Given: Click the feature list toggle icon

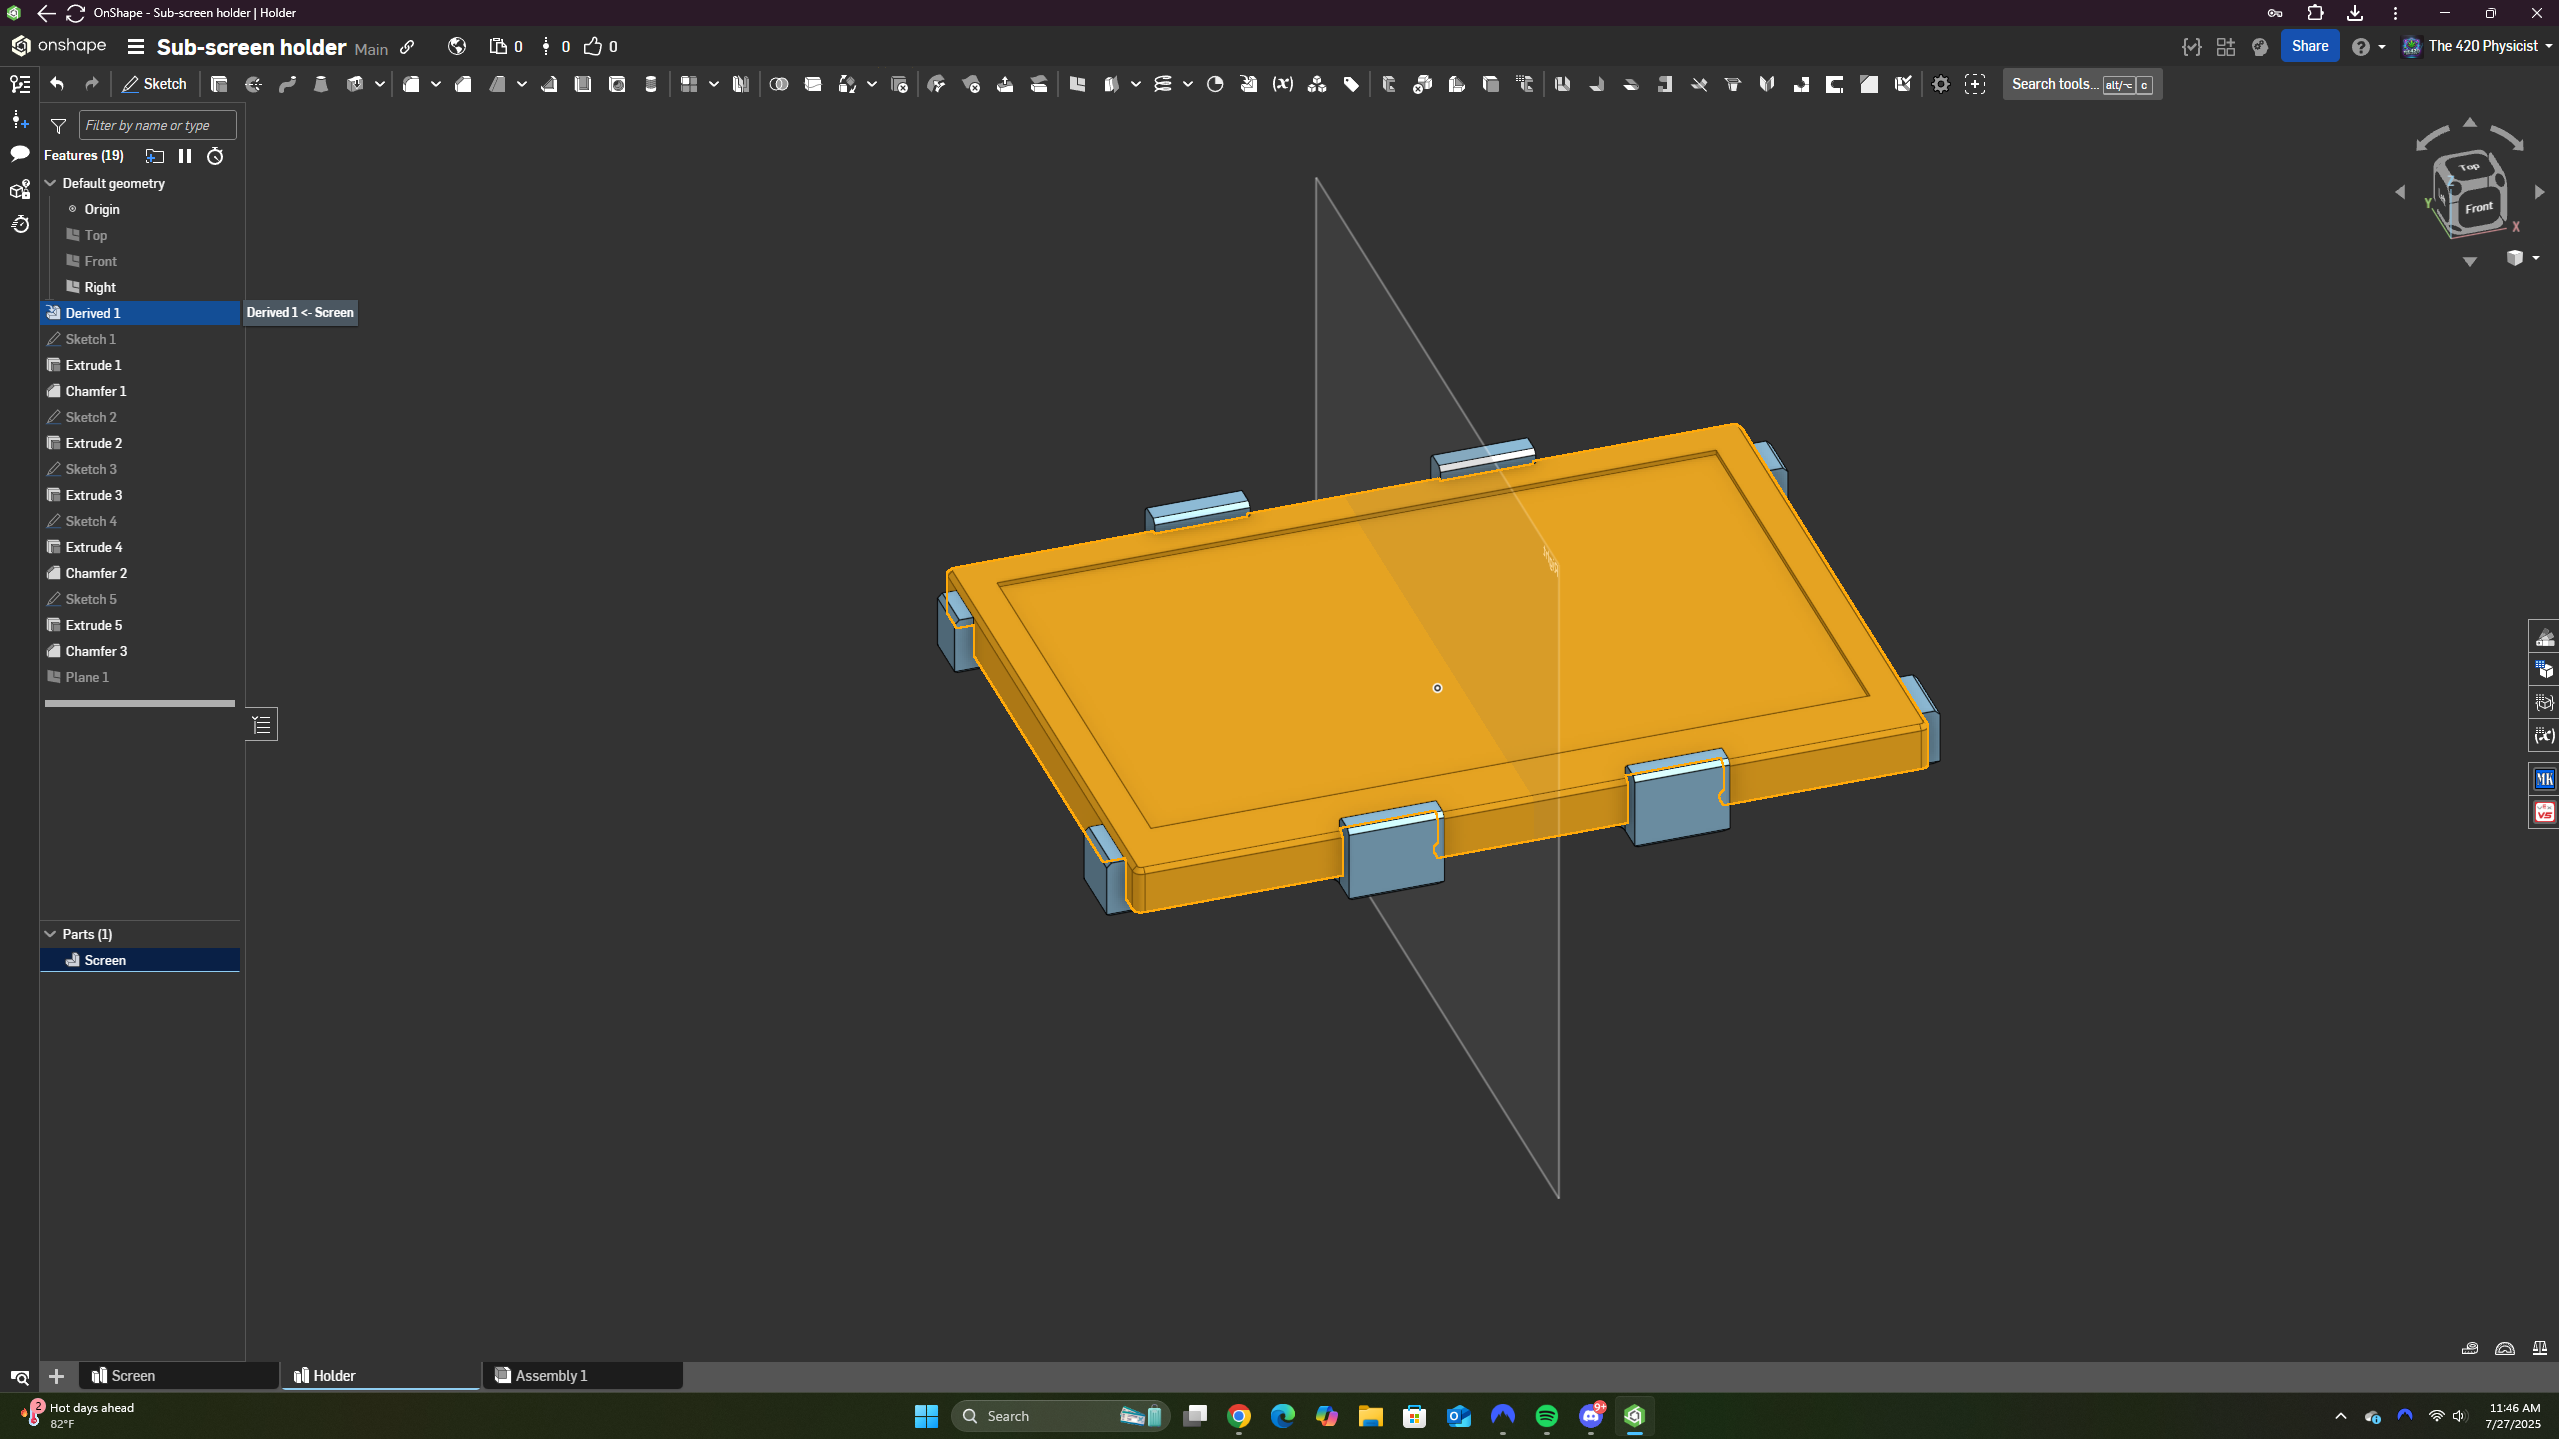Looking at the screenshot, I should (20, 84).
